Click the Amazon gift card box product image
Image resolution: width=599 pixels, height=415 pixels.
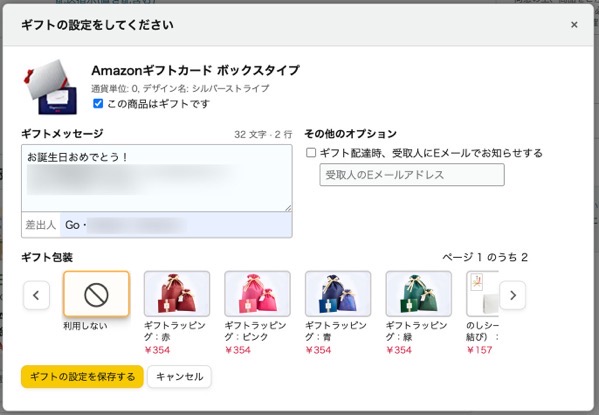click(50, 87)
